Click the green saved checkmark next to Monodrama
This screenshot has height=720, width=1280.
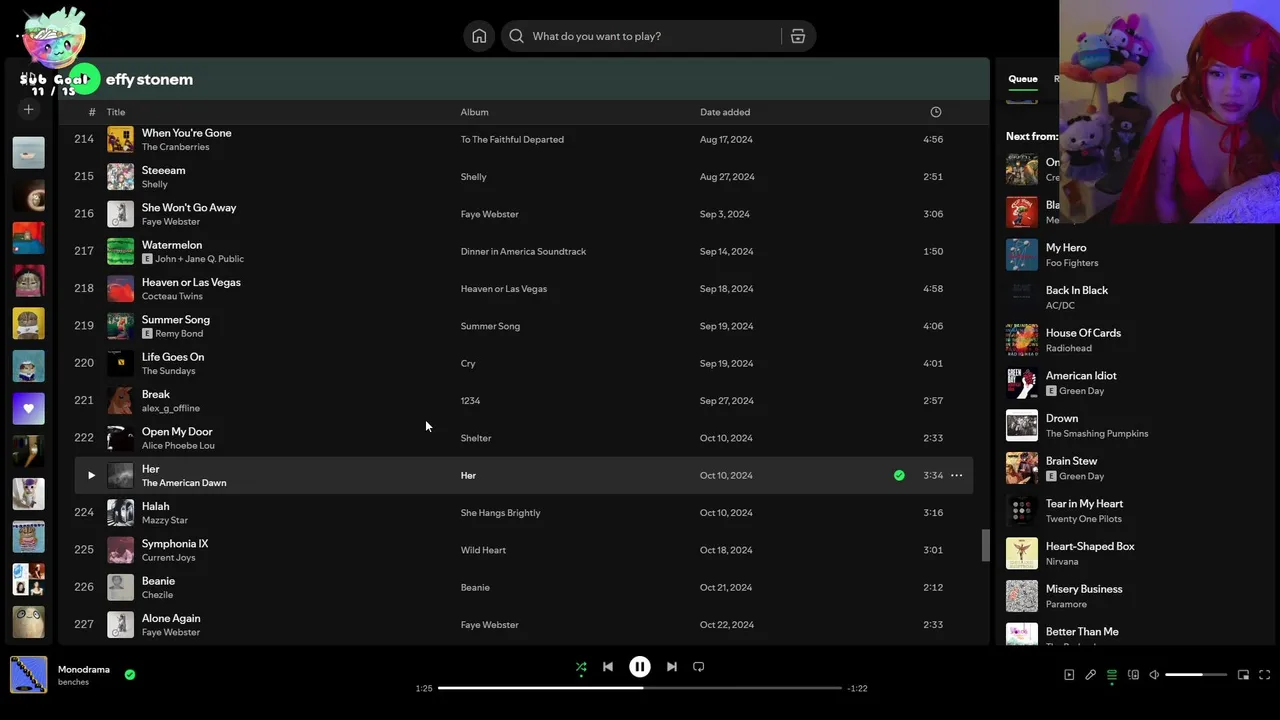coord(129,675)
